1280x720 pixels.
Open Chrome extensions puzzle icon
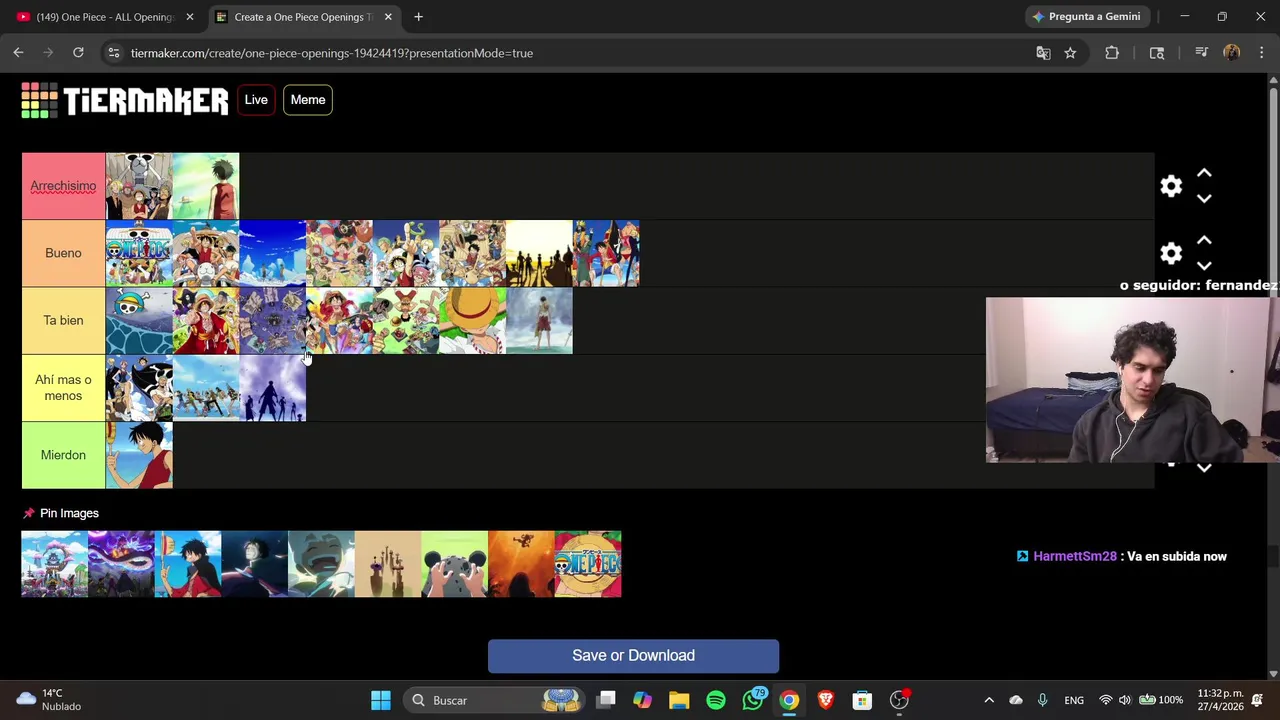tap(1112, 53)
